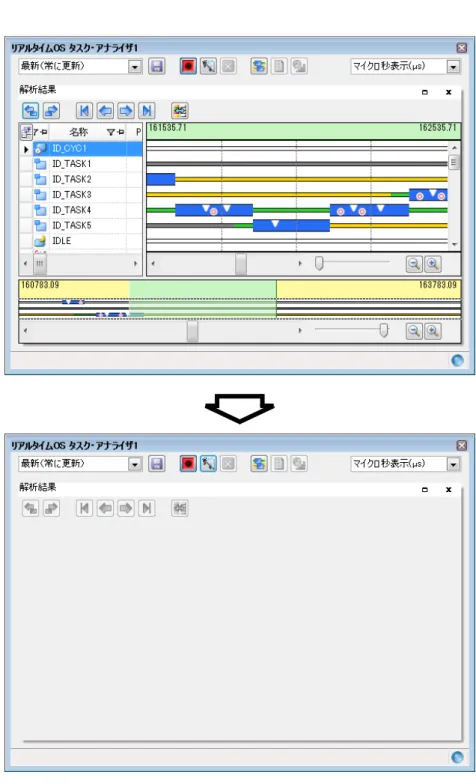This screenshot has width=476, height=784.
Task: Click the overview timeline zoom slider handle
Action: 384,330
